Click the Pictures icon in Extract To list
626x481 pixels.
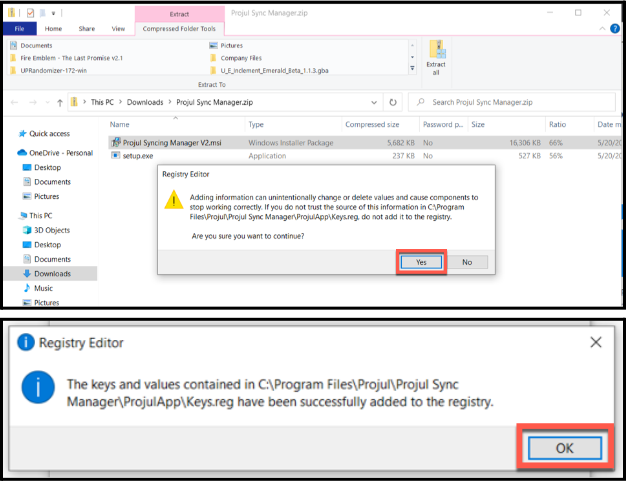click(214, 45)
